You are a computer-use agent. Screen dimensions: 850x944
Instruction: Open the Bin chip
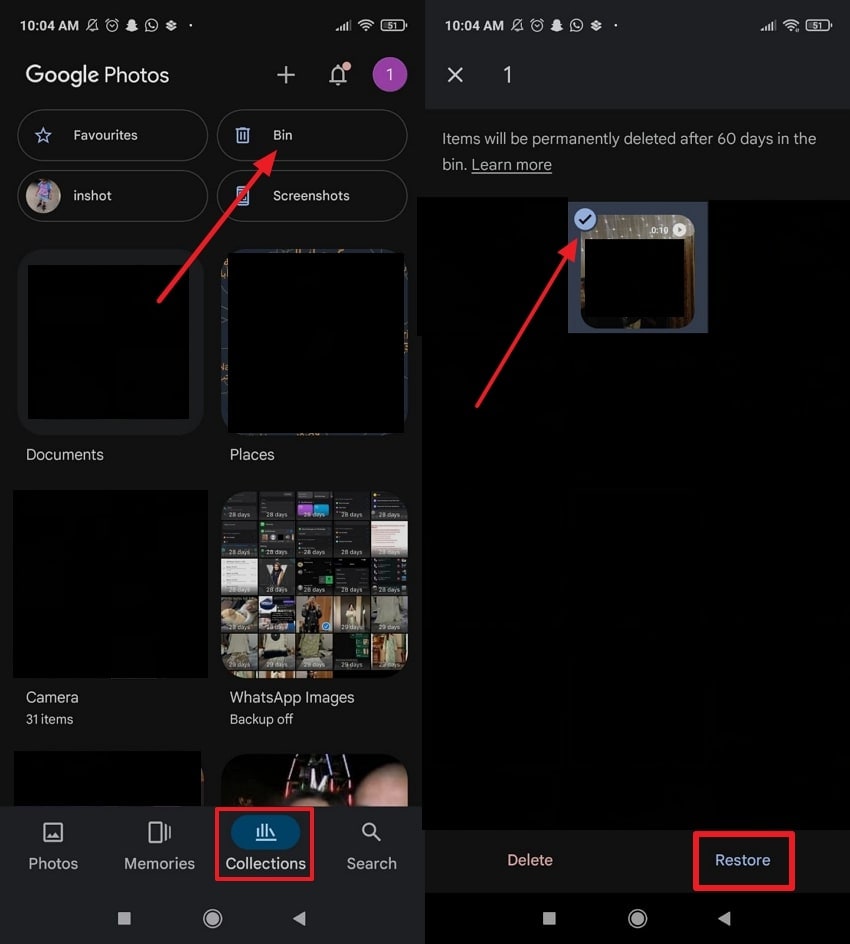tap(312, 135)
